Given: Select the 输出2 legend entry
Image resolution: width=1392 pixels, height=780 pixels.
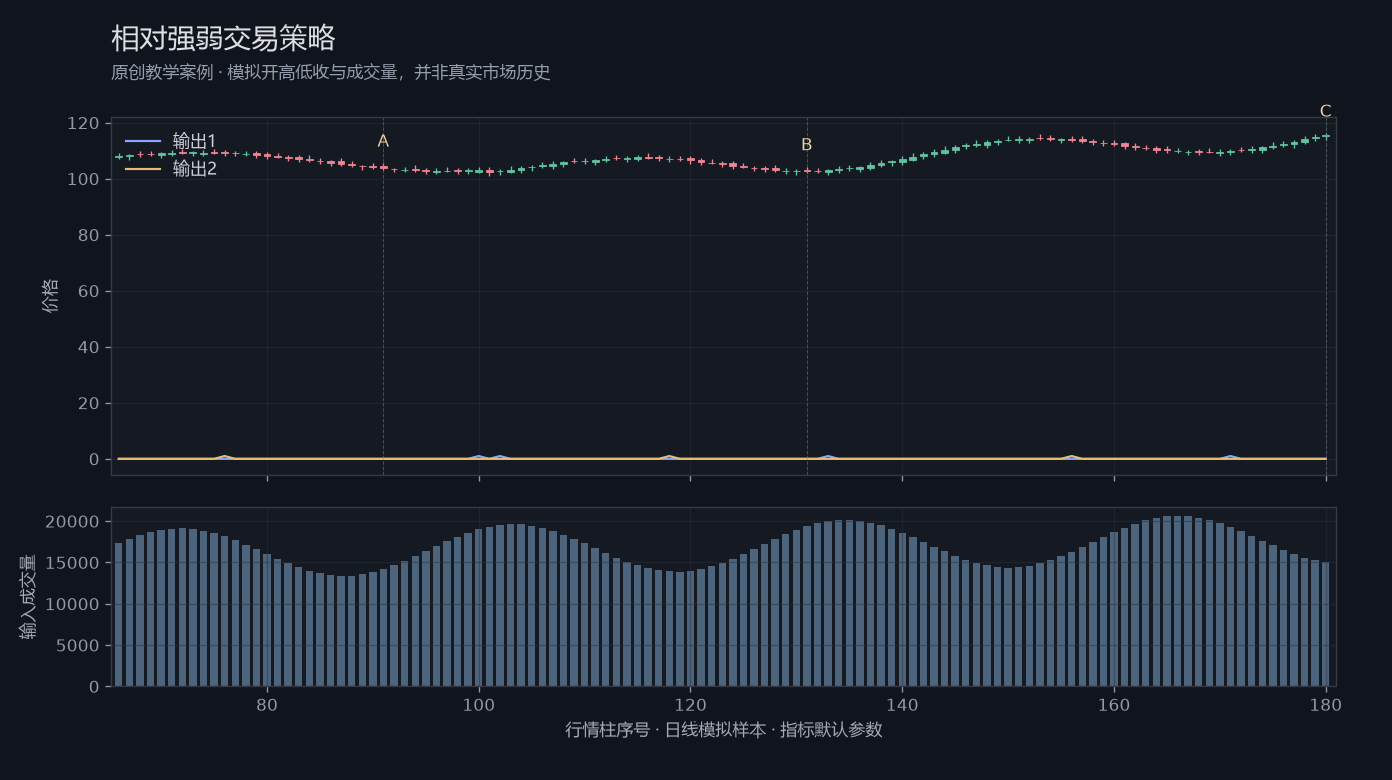Looking at the screenshot, I should [171, 169].
